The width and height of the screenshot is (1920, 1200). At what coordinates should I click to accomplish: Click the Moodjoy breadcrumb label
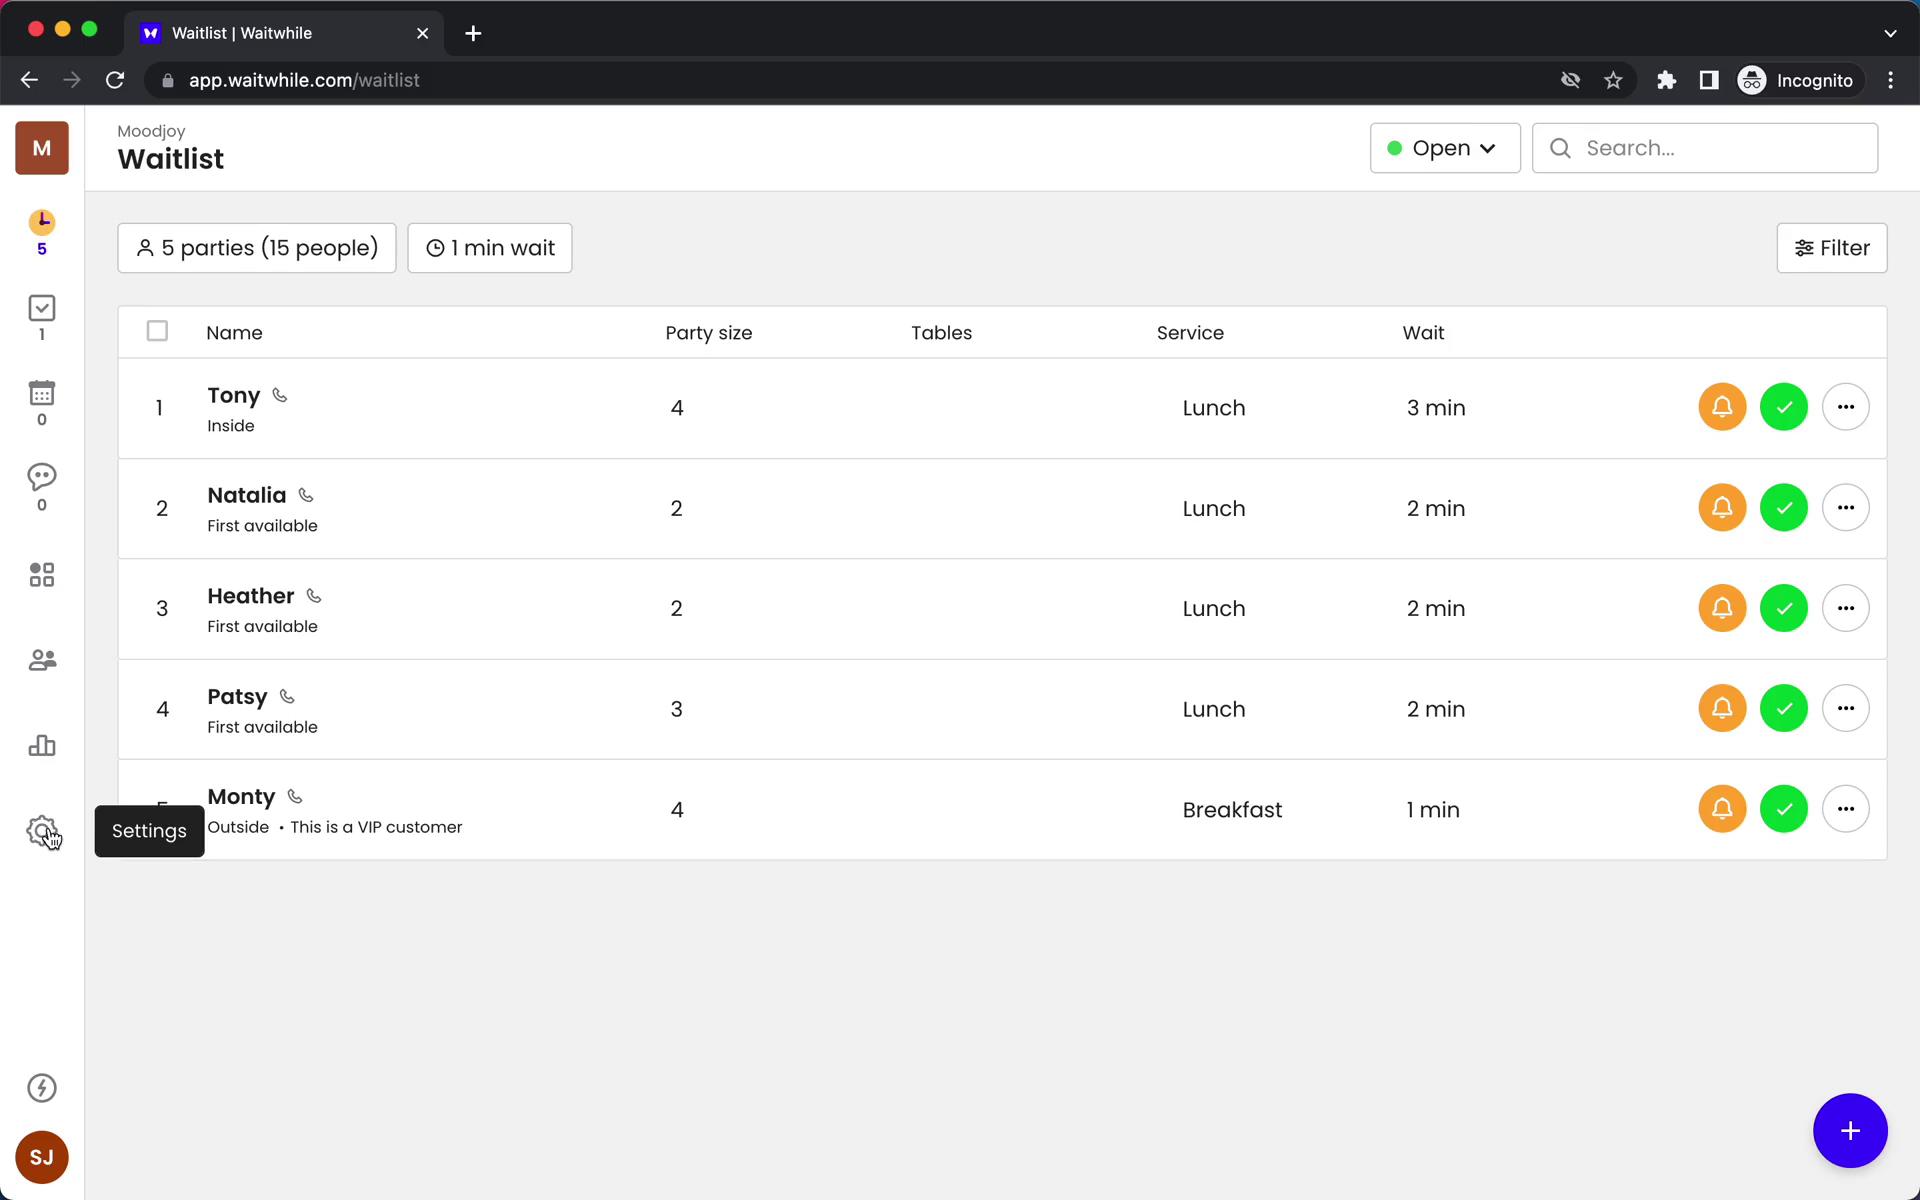coord(151,131)
